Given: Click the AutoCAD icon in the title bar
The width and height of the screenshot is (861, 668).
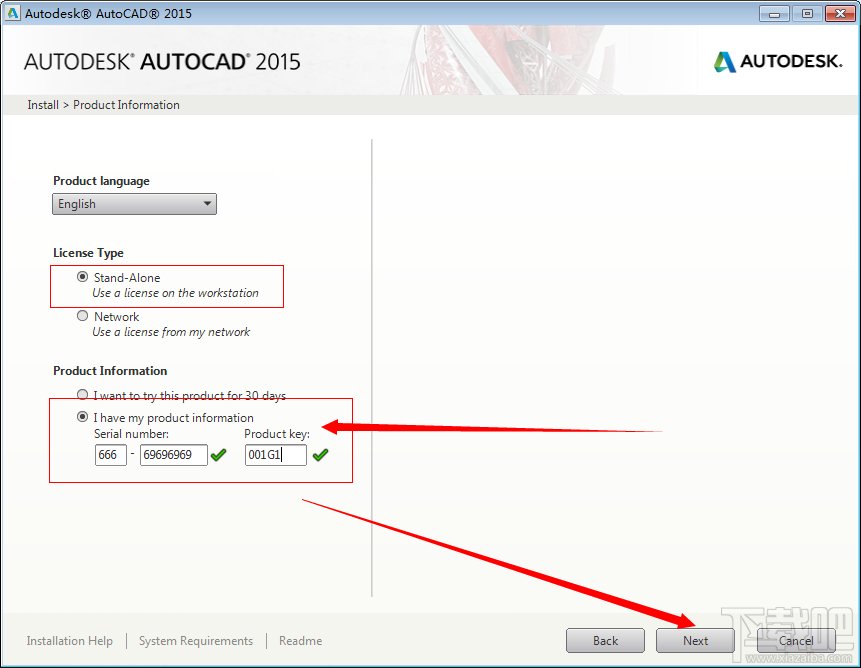Looking at the screenshot, I should 14,13.
